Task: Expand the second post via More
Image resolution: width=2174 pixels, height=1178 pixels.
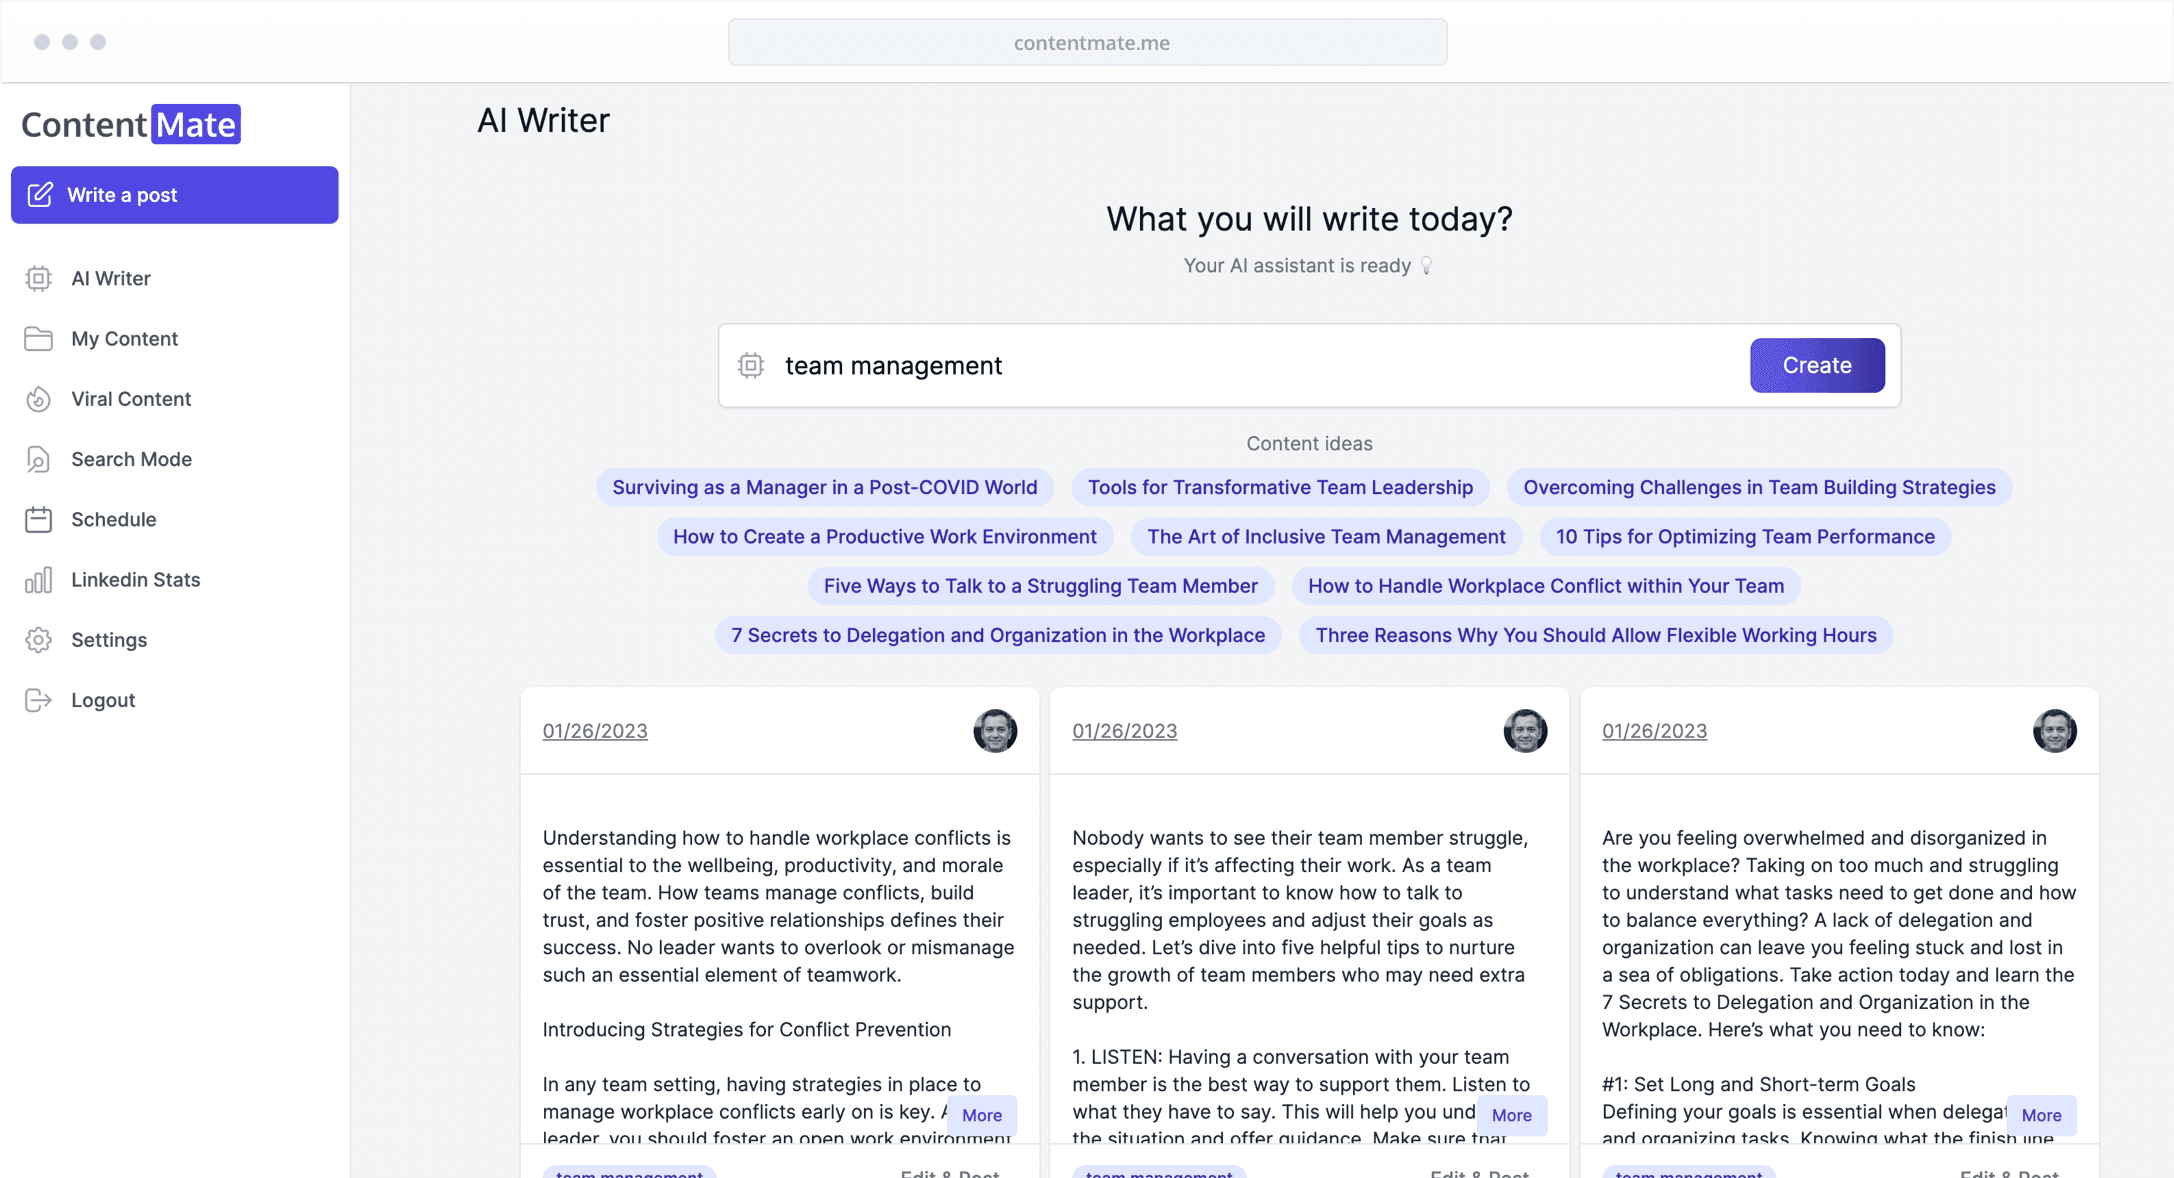Action: click(1511, 1115)
